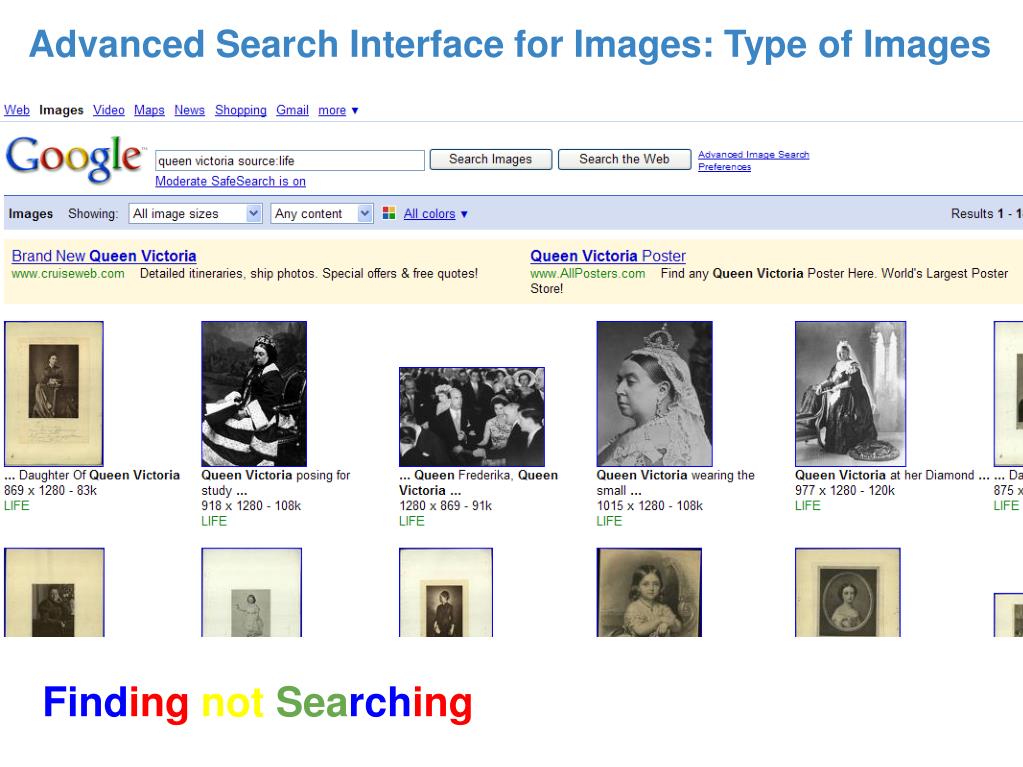Click the LIFE source under 1015 x 1280 - 108k

(x=609, y=521)
